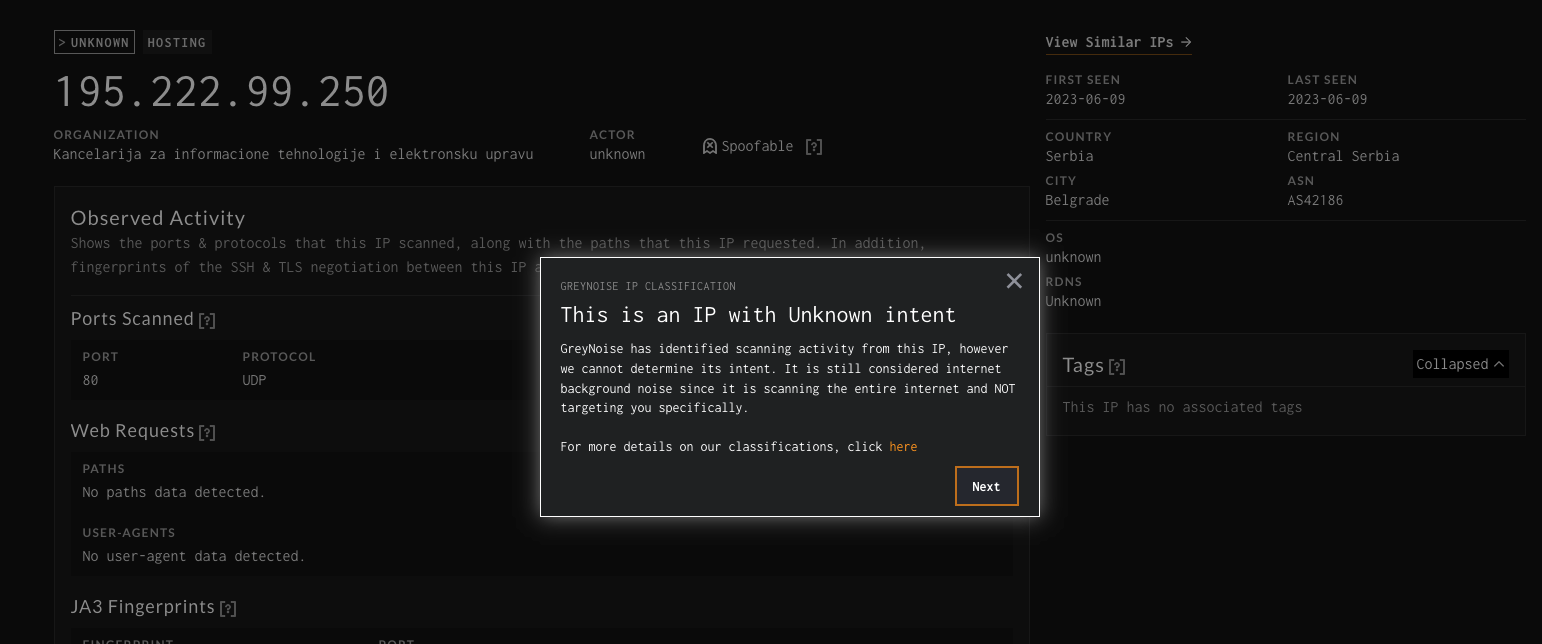Click 'This IP has no associated tags'
Screen dimensions: 1542x644
click(1182, 407)
